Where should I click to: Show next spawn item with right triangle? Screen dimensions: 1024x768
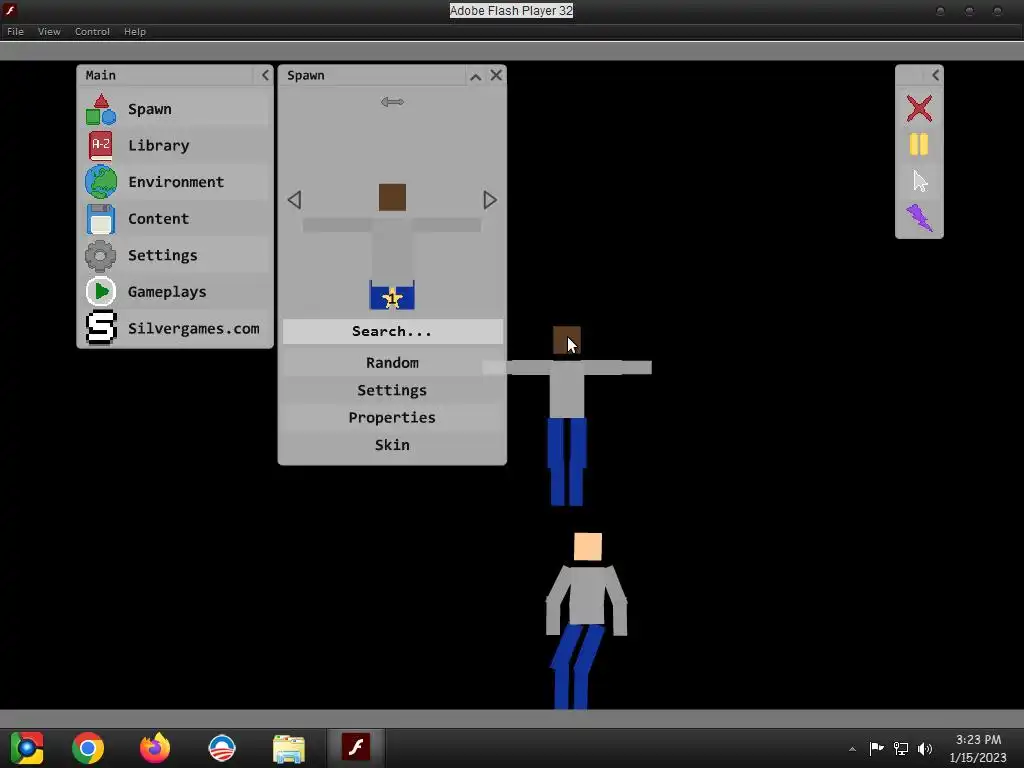point(490,200)
